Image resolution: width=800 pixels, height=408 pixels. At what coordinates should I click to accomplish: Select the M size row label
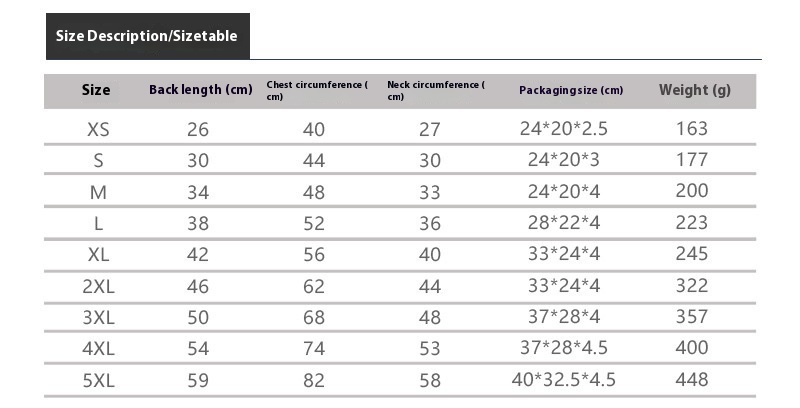pos(98,192)
